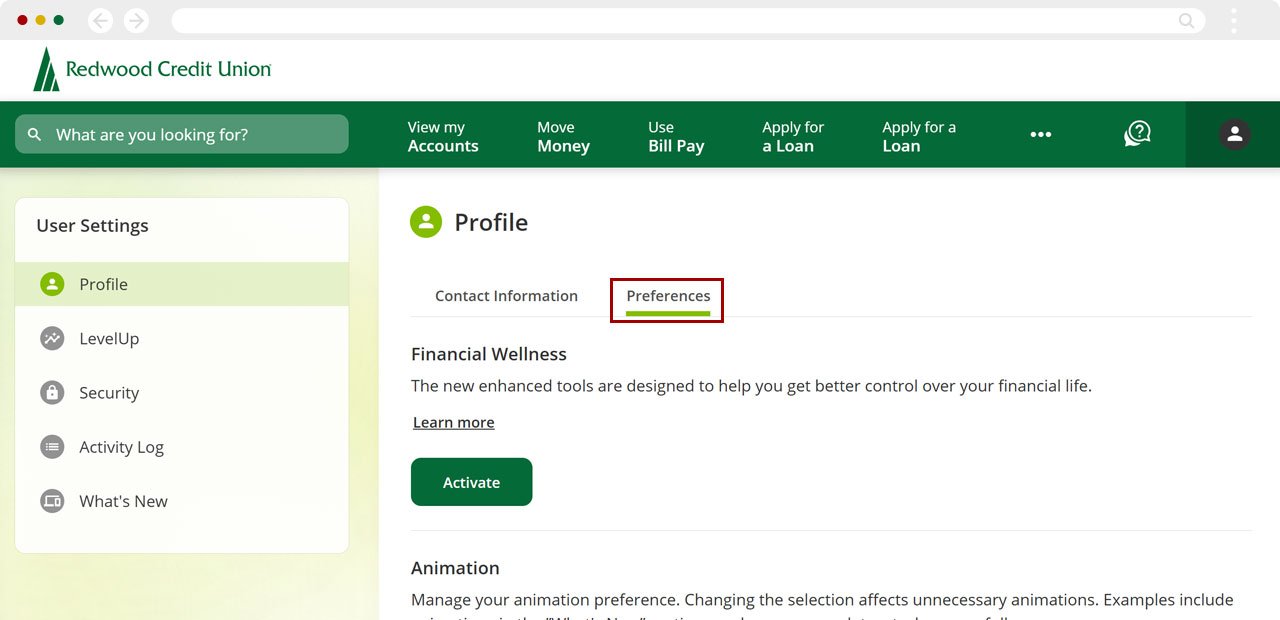Switch to the Contact Information tab
Viewport: 1280px width, 620px height.
506,295
